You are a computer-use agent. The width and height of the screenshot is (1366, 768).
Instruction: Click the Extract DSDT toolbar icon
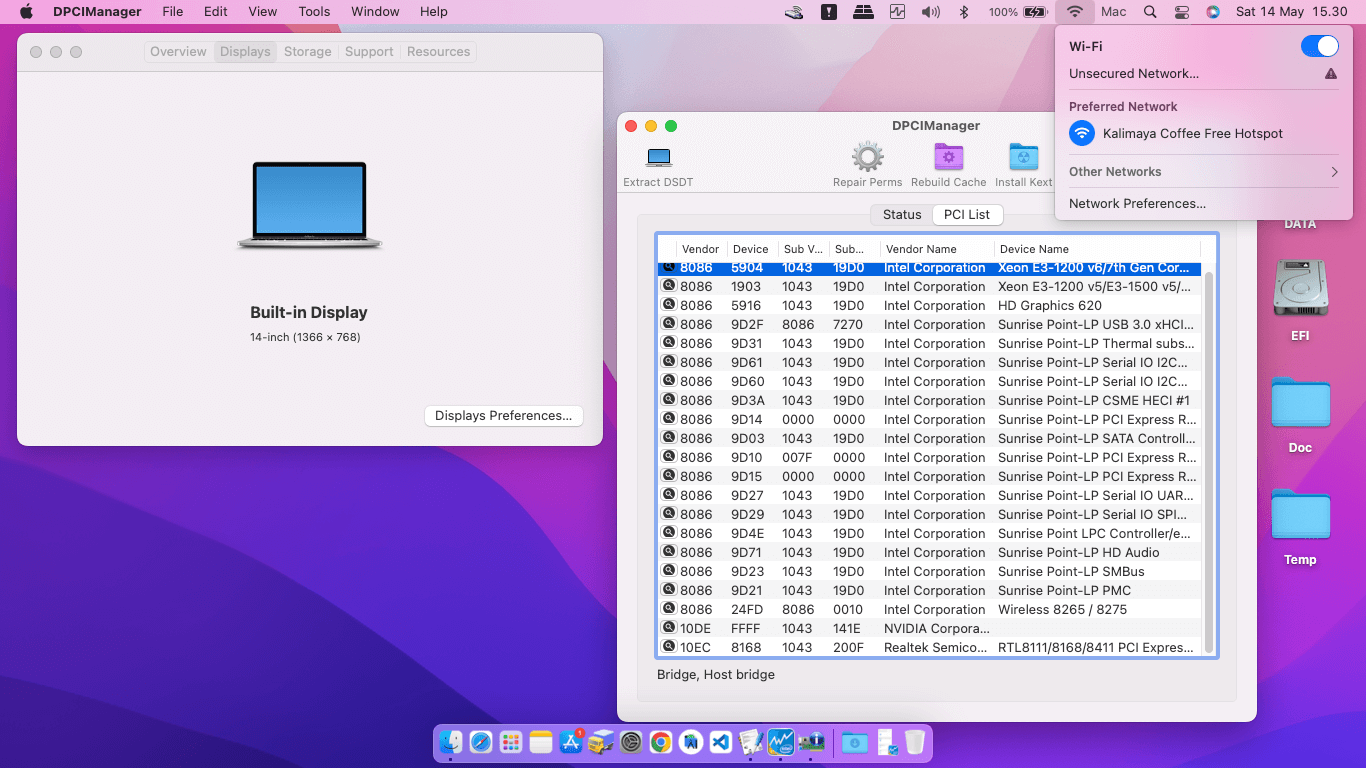pos(659,157)
